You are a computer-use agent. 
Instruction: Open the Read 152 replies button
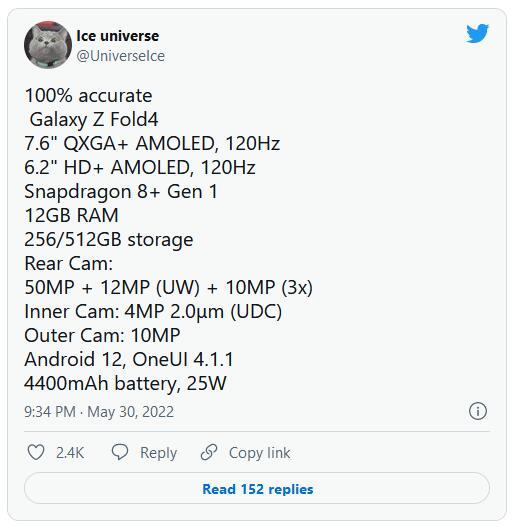pyautogui.click(x=257, y=488)
